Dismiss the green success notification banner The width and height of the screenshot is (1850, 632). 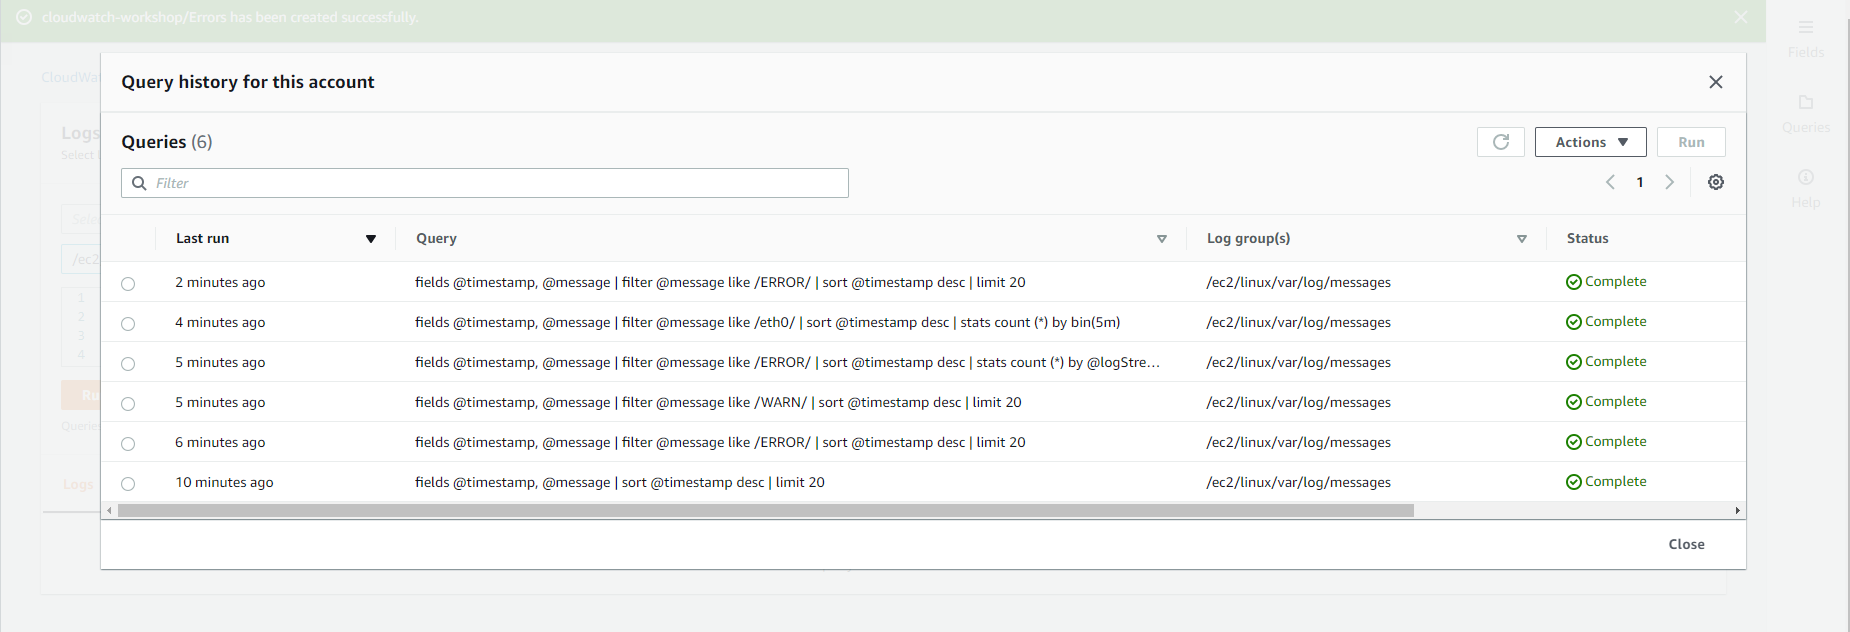pyautogui.click(x=1741, y=18)
